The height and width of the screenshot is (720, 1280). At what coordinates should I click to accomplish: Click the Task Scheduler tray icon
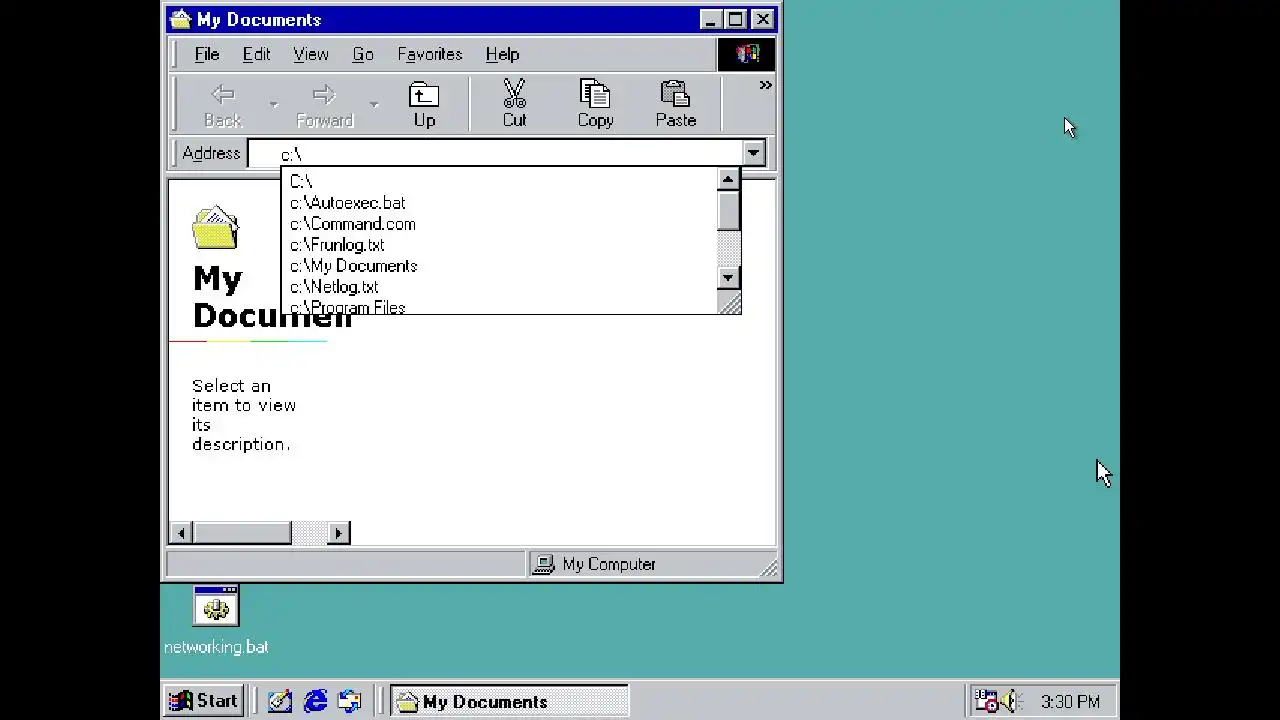[x=987, y=701]
